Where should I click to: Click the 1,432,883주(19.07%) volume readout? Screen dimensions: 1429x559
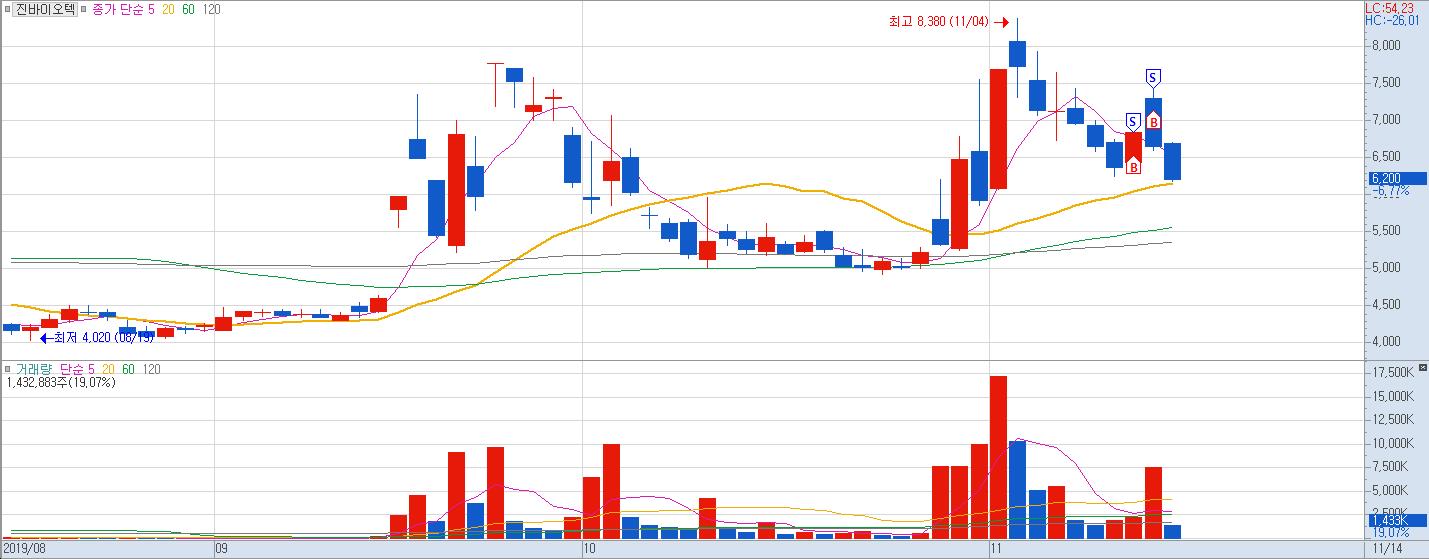point(61,382)
